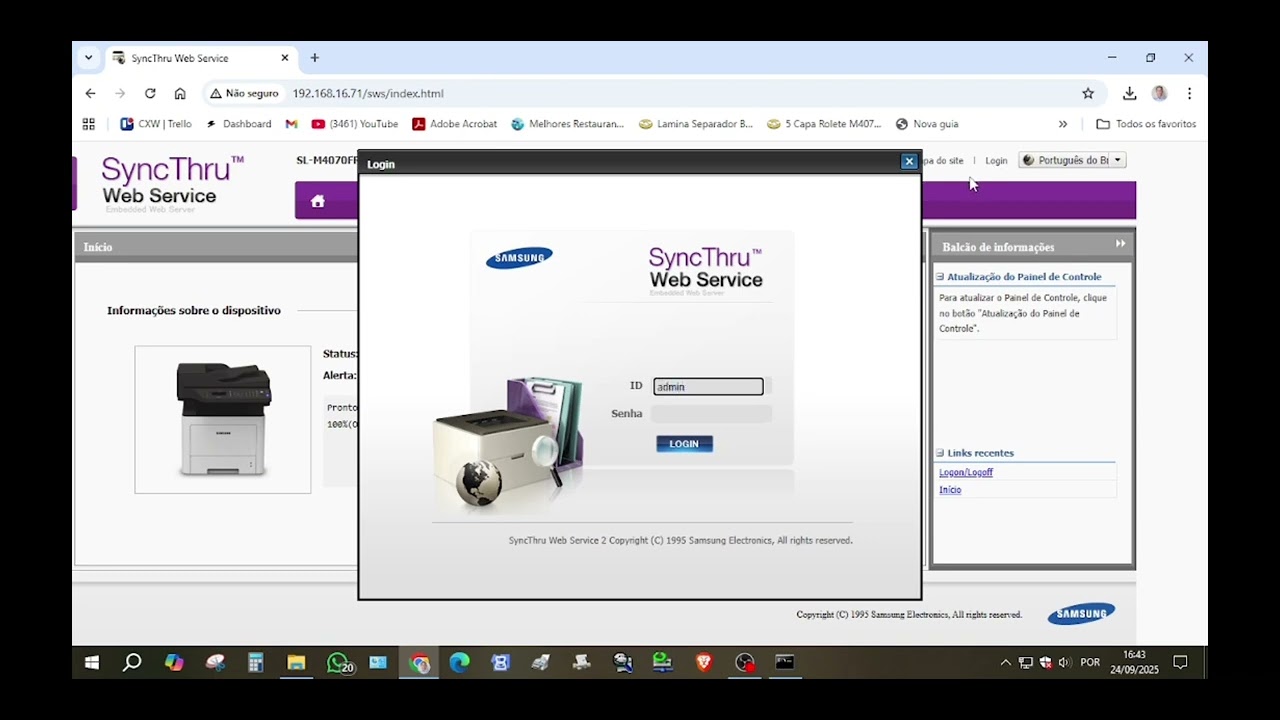The image size is (1280, 720).
Task: Click the Login link in page header
Action: (996, 160)
